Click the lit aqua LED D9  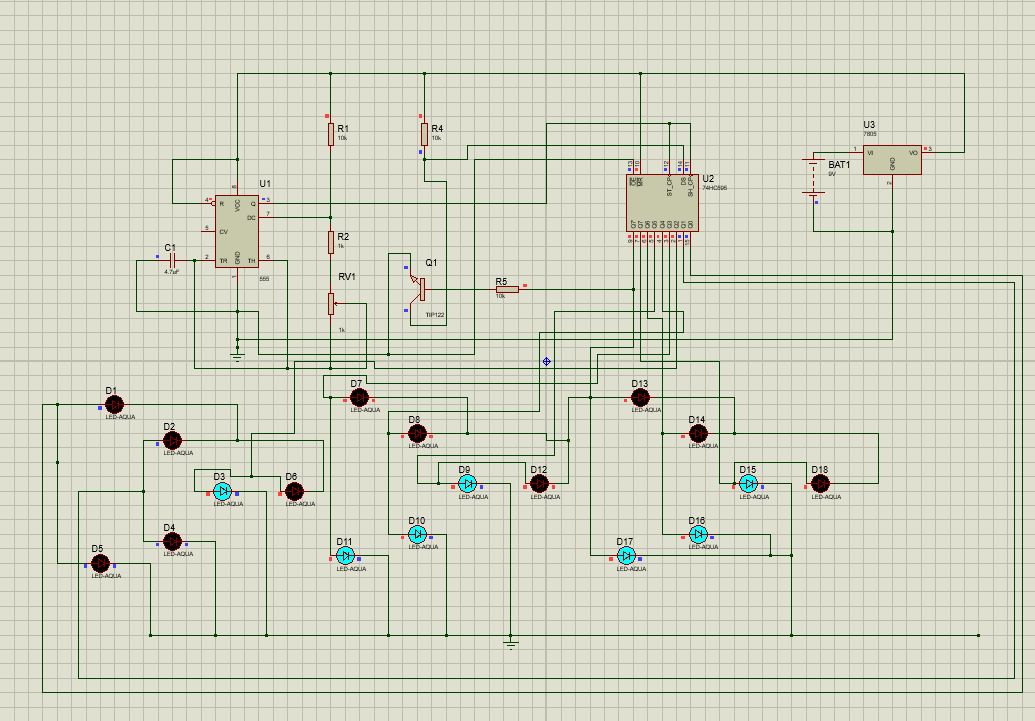(x=467, y=484)
